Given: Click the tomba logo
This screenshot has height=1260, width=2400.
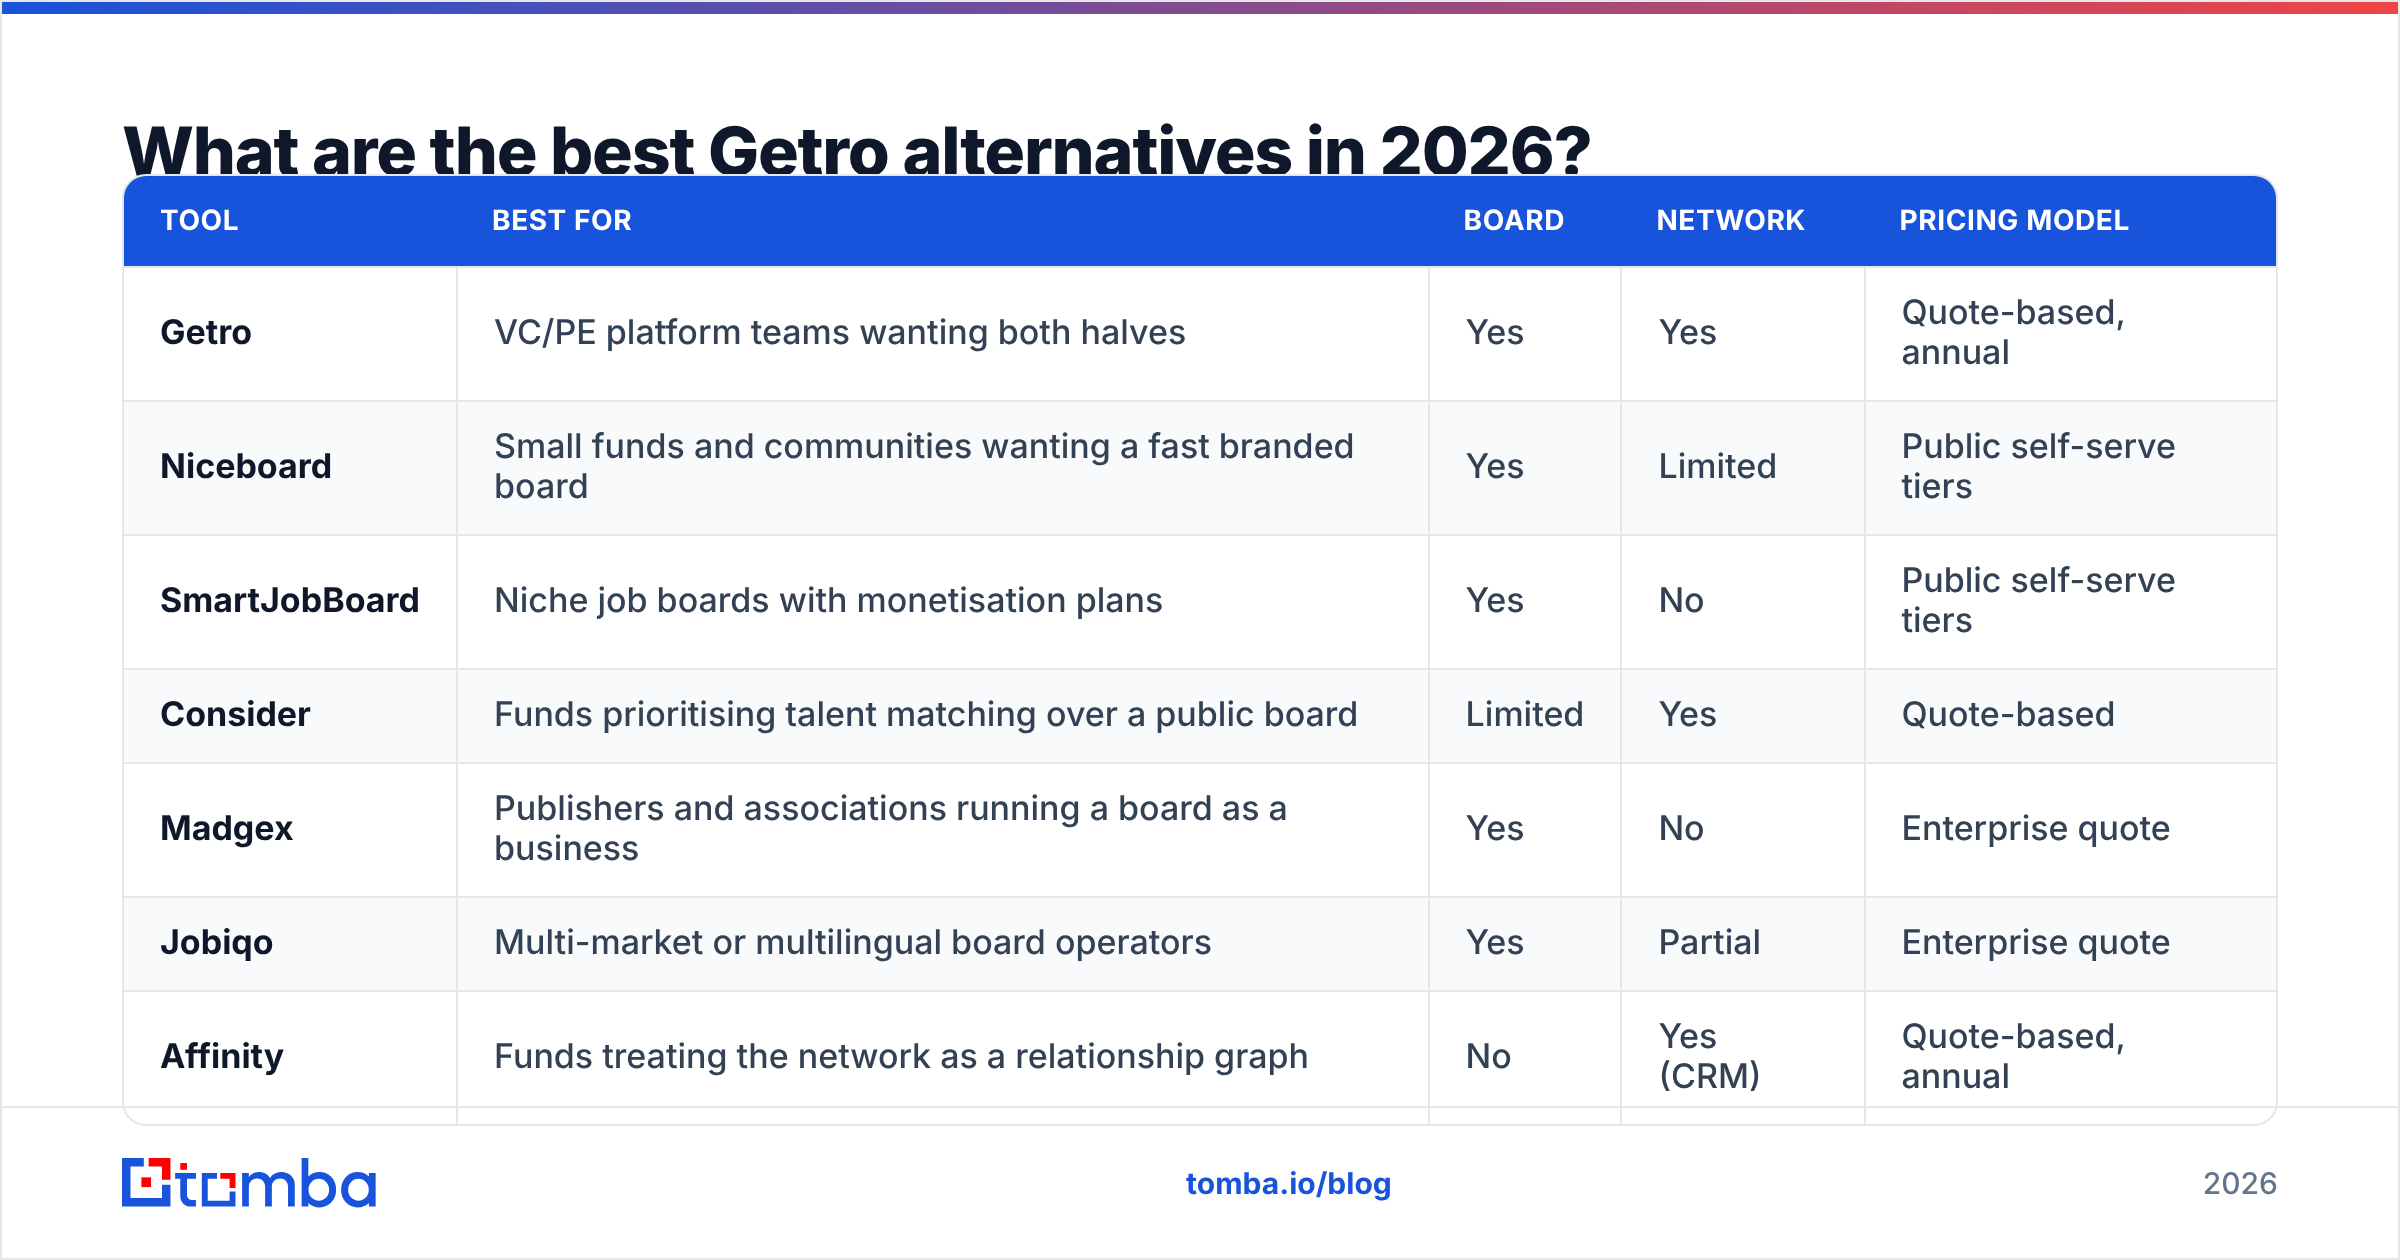Looking at the screenshot, I should click(x=249, y=1183).
